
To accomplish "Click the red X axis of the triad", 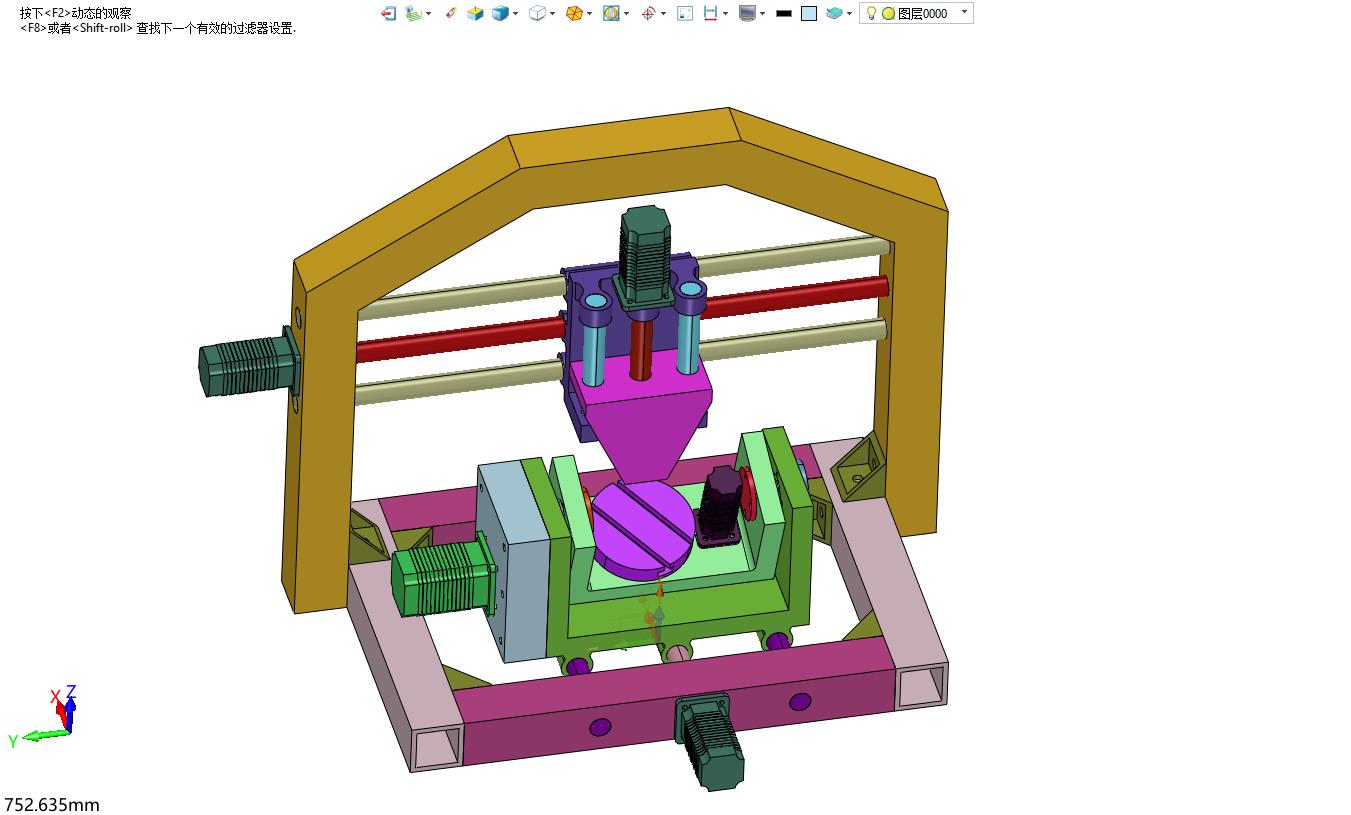I will tap(61, 712).
